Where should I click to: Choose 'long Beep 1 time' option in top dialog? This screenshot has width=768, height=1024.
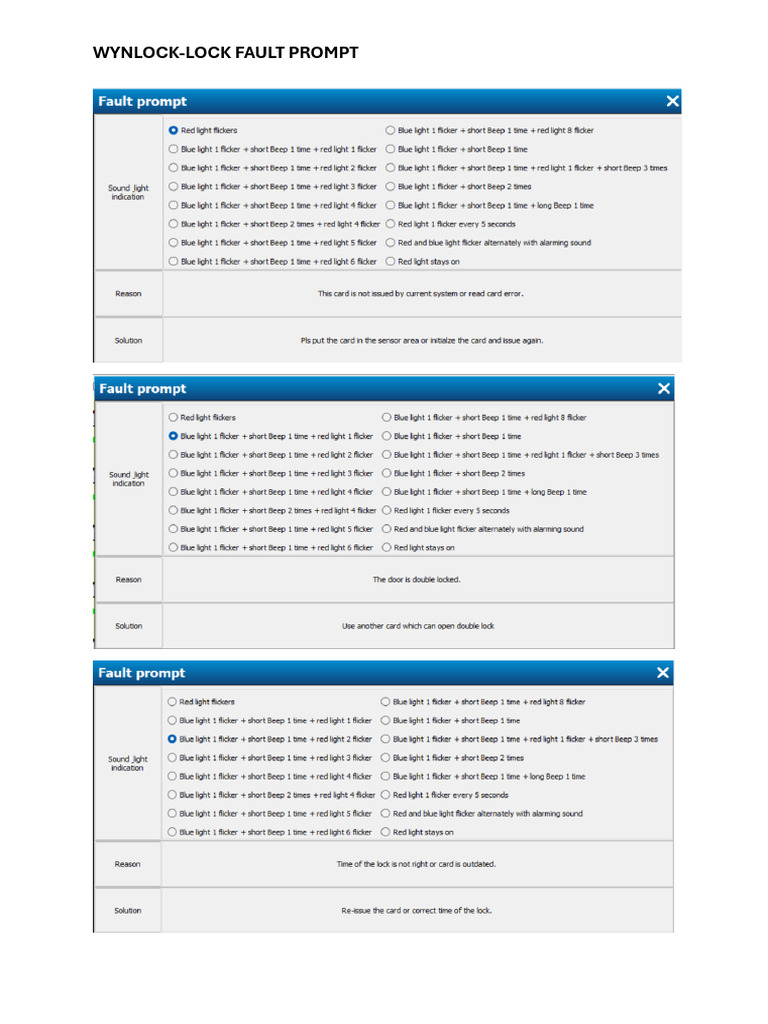click(390, 205)
